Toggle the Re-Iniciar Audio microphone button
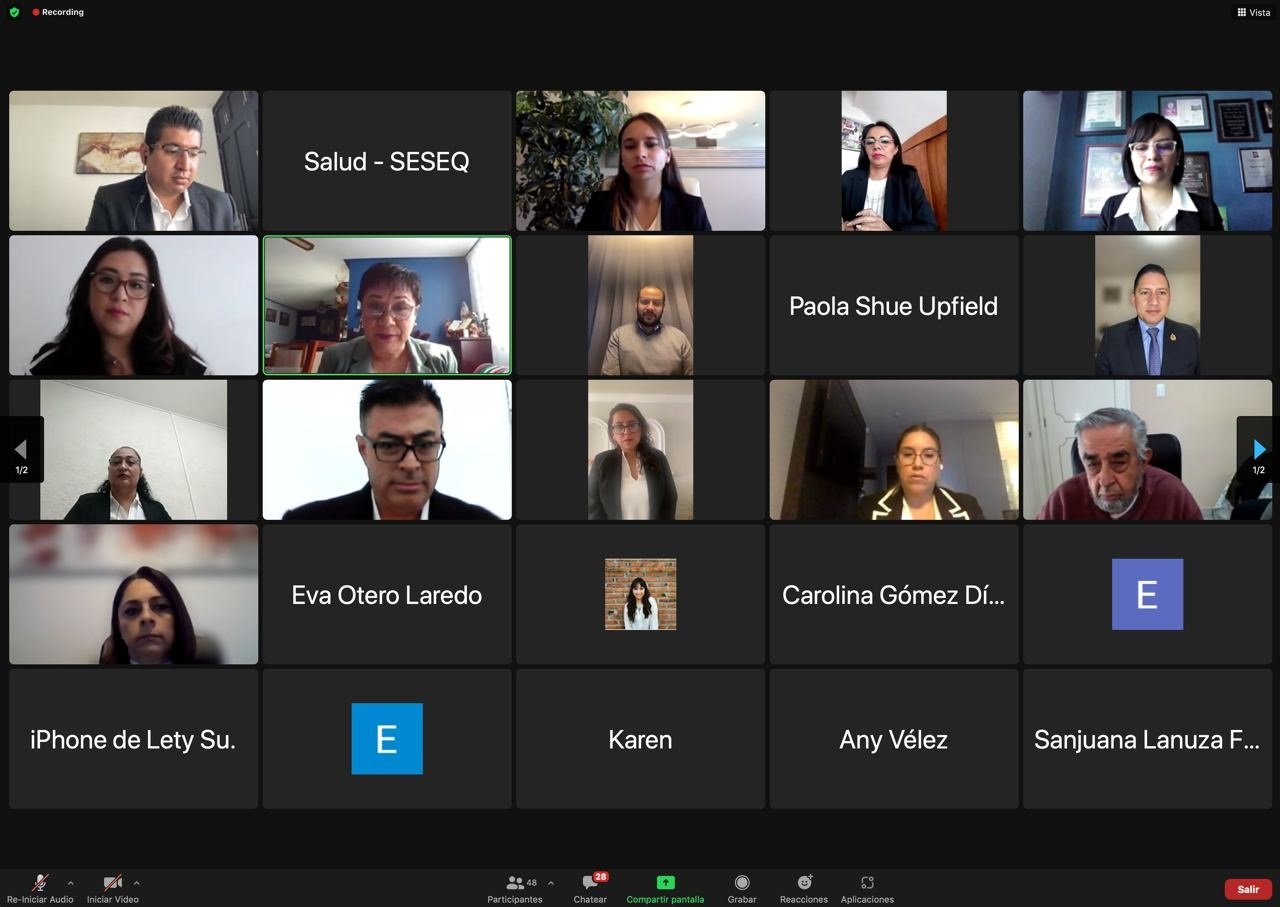This screenshot has width=1280, height=907. tap(40, 887)
